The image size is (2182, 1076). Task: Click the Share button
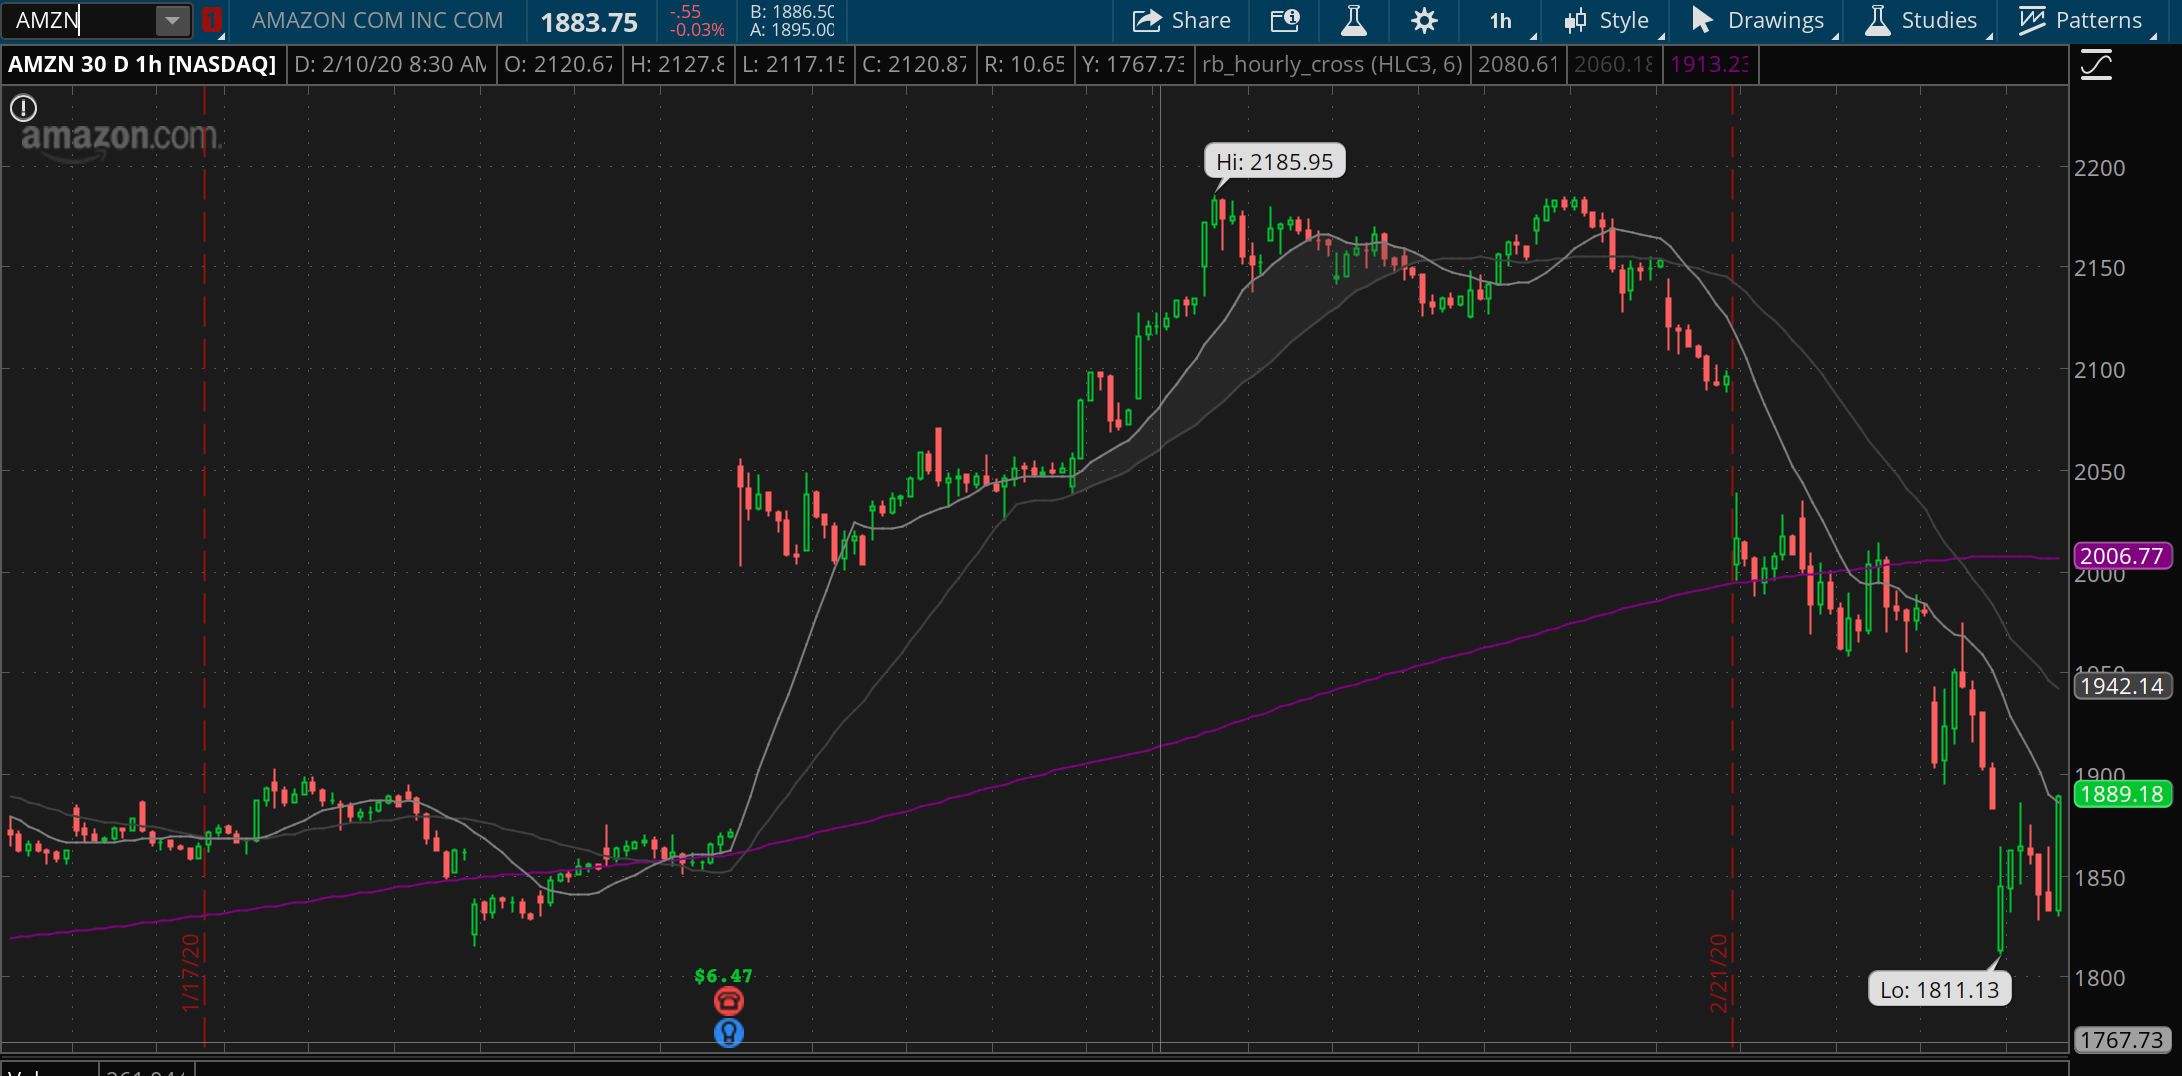[1181, 20]
